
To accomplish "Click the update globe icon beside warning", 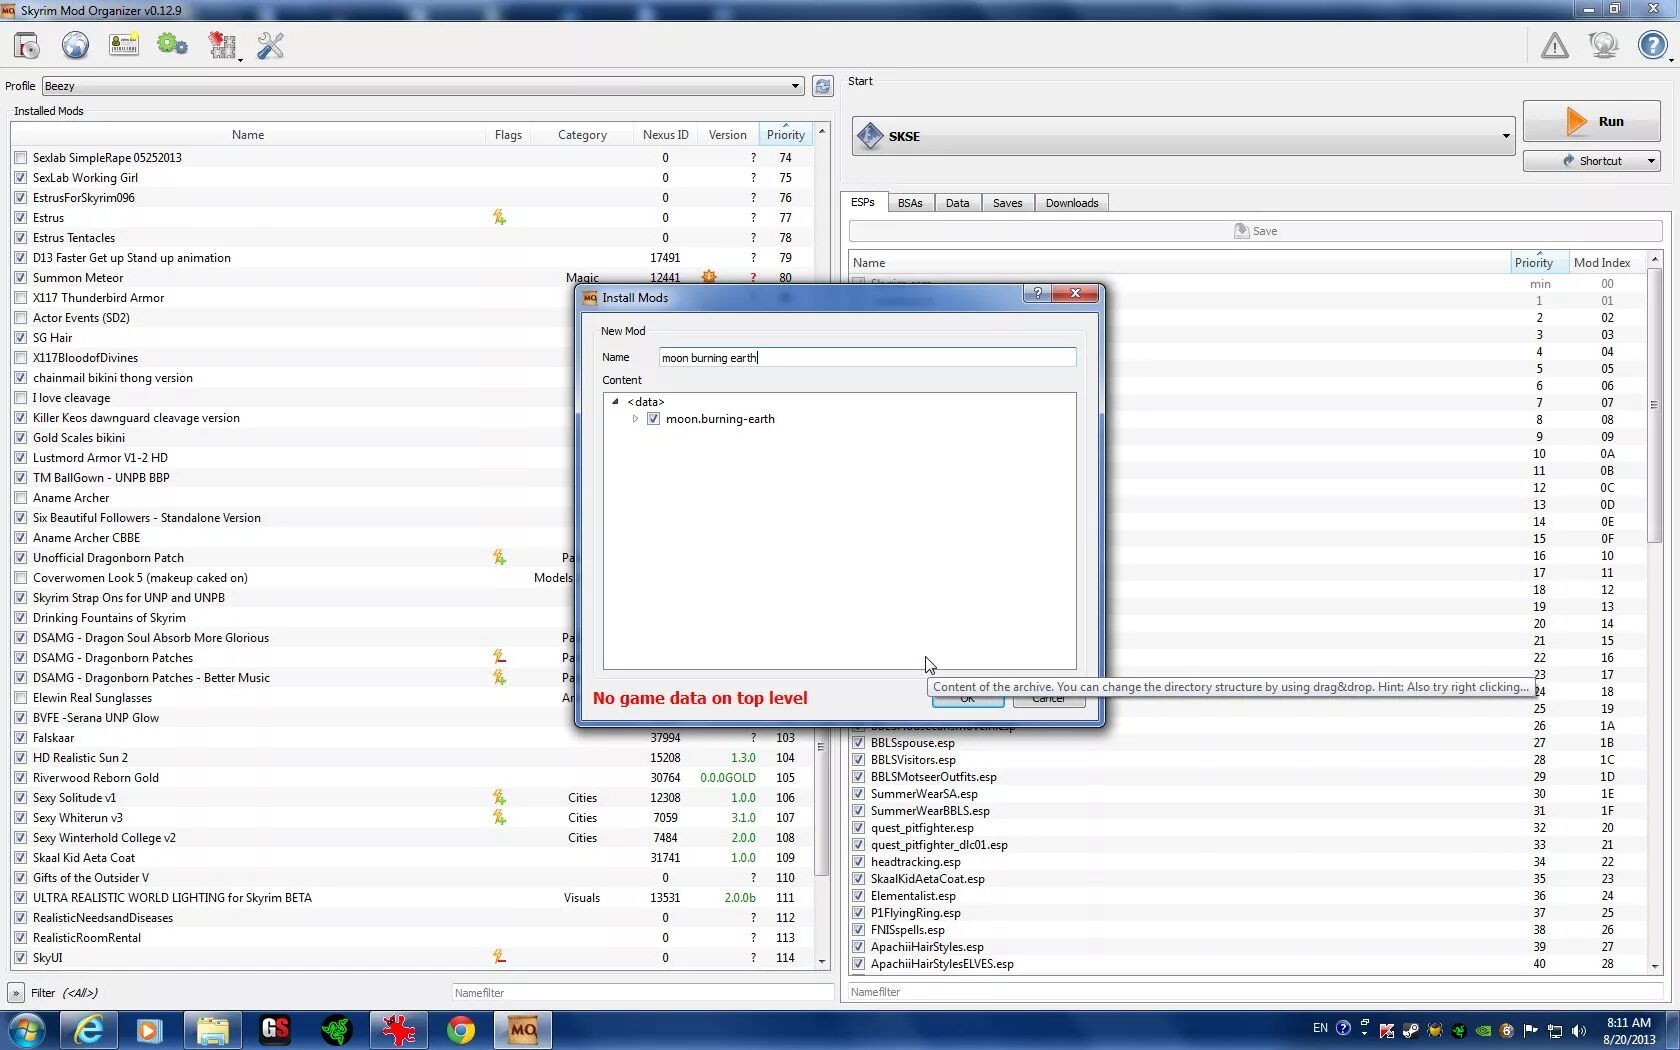I will (x=1603, y=45).
